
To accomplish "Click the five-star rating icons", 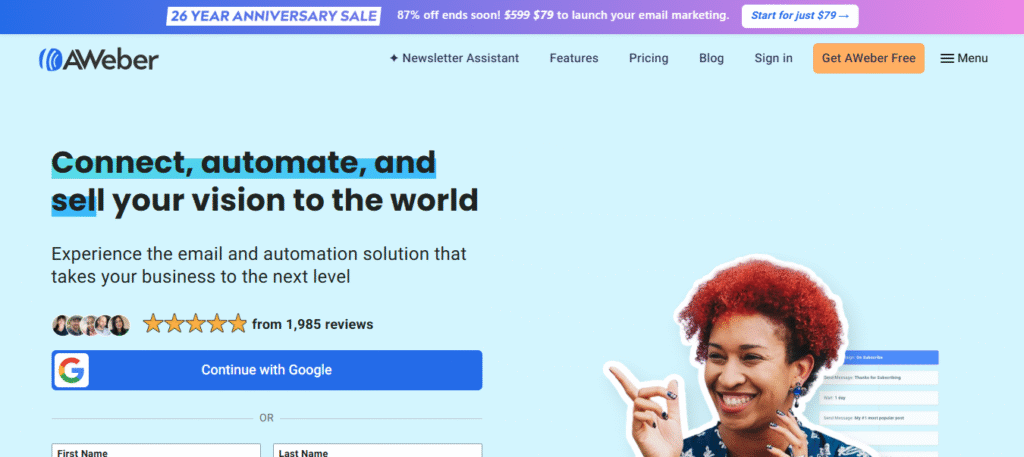I will (x=195, y=324).
